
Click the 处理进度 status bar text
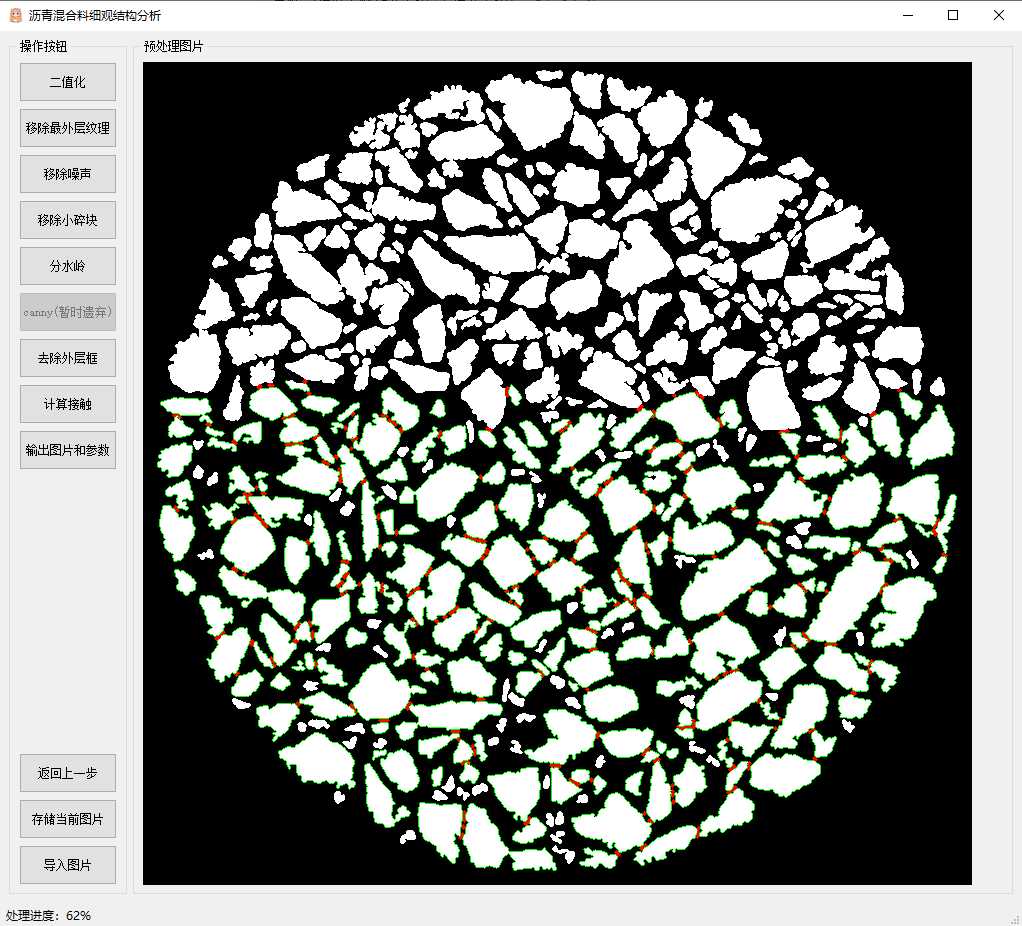(x=48, y=915)
